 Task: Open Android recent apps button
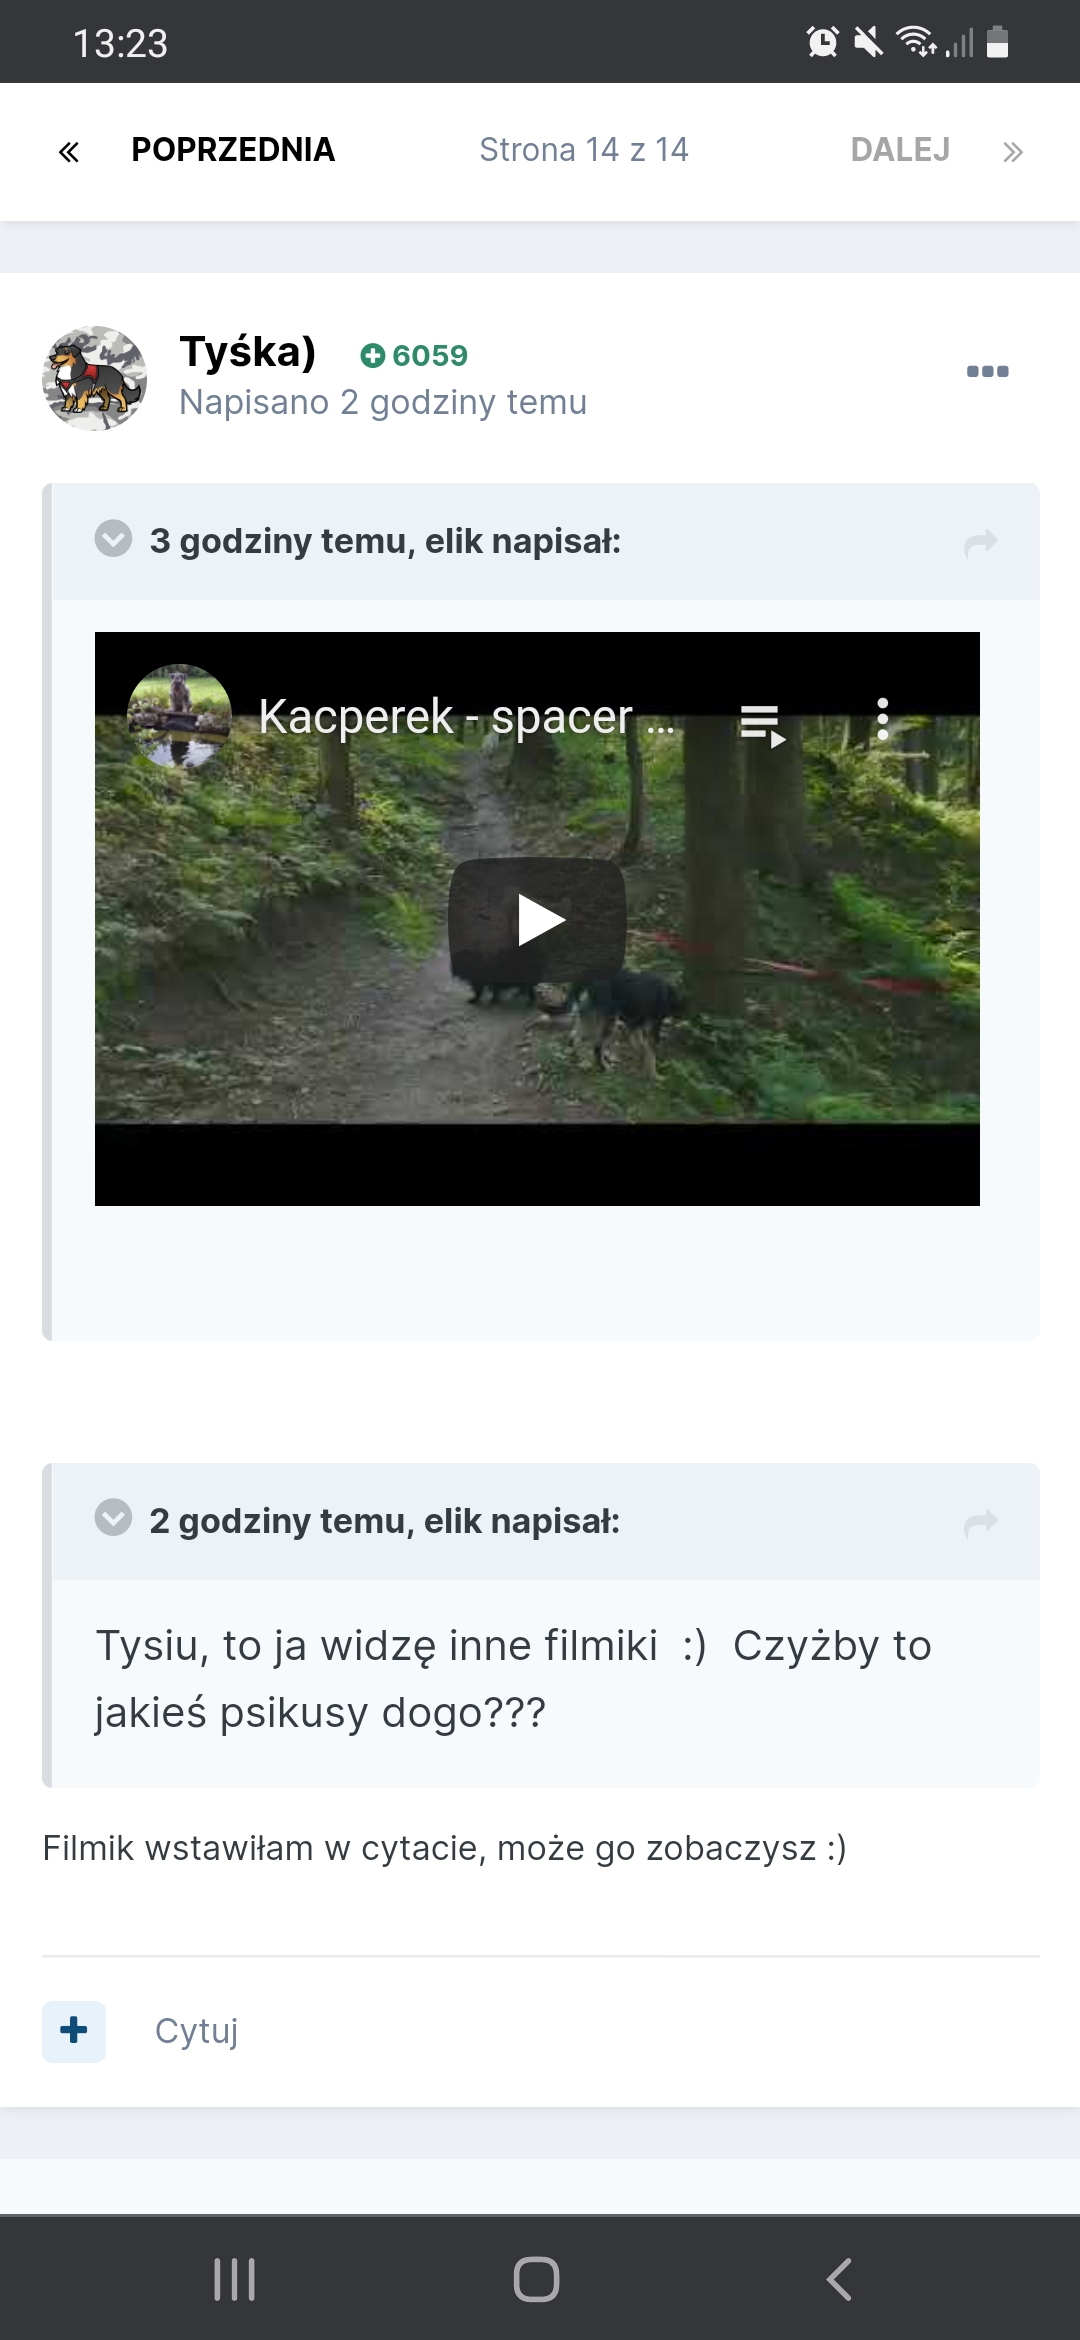[235, 2279]
